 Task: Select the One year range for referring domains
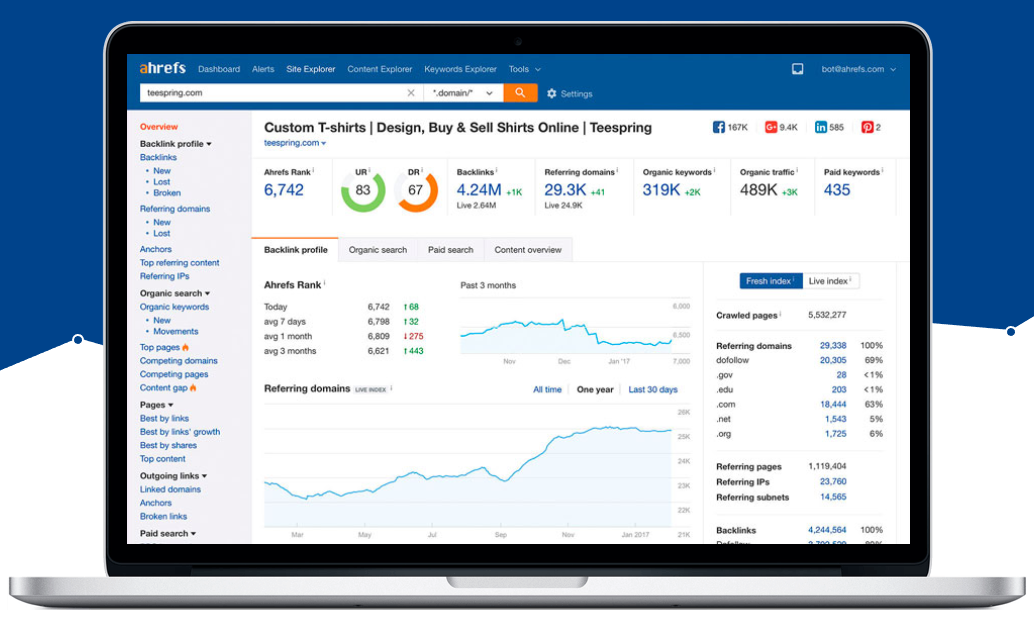point(595,389)
